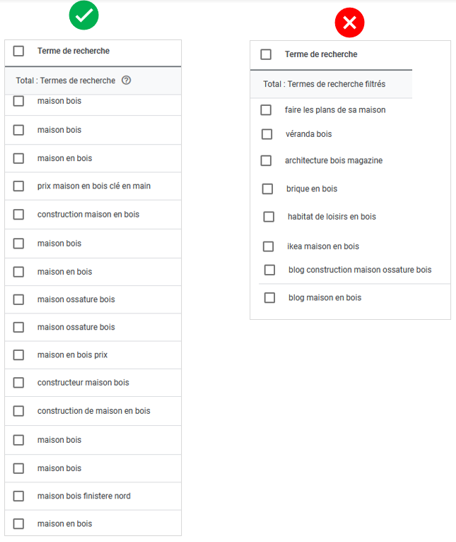Tick the select-all checkbox in right Terme de recherche header
Viewport: 456px width, 542px height.
click(x=266, y=54)
